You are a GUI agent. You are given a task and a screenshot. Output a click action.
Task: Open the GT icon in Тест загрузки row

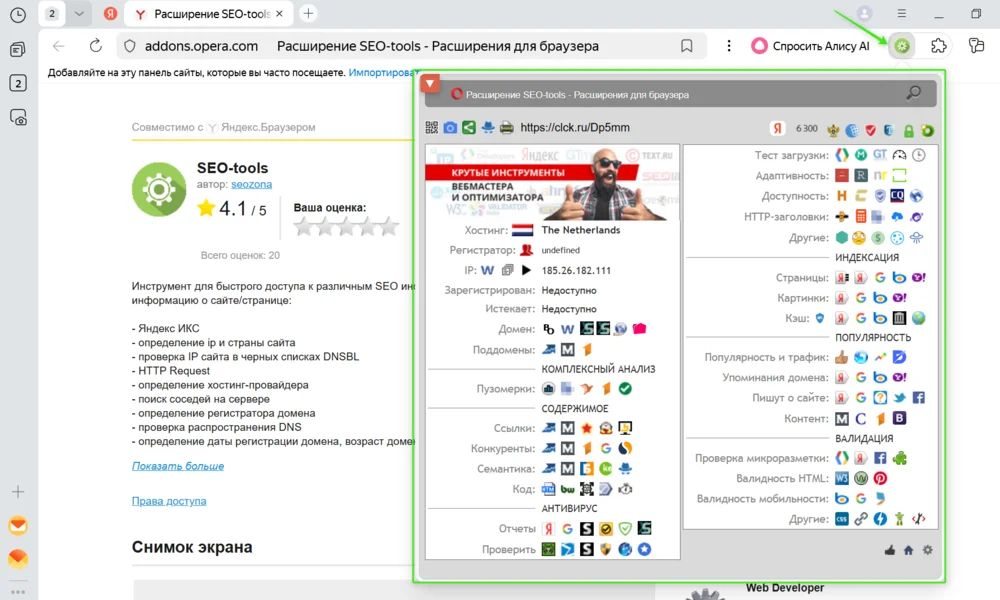(880, 155)
